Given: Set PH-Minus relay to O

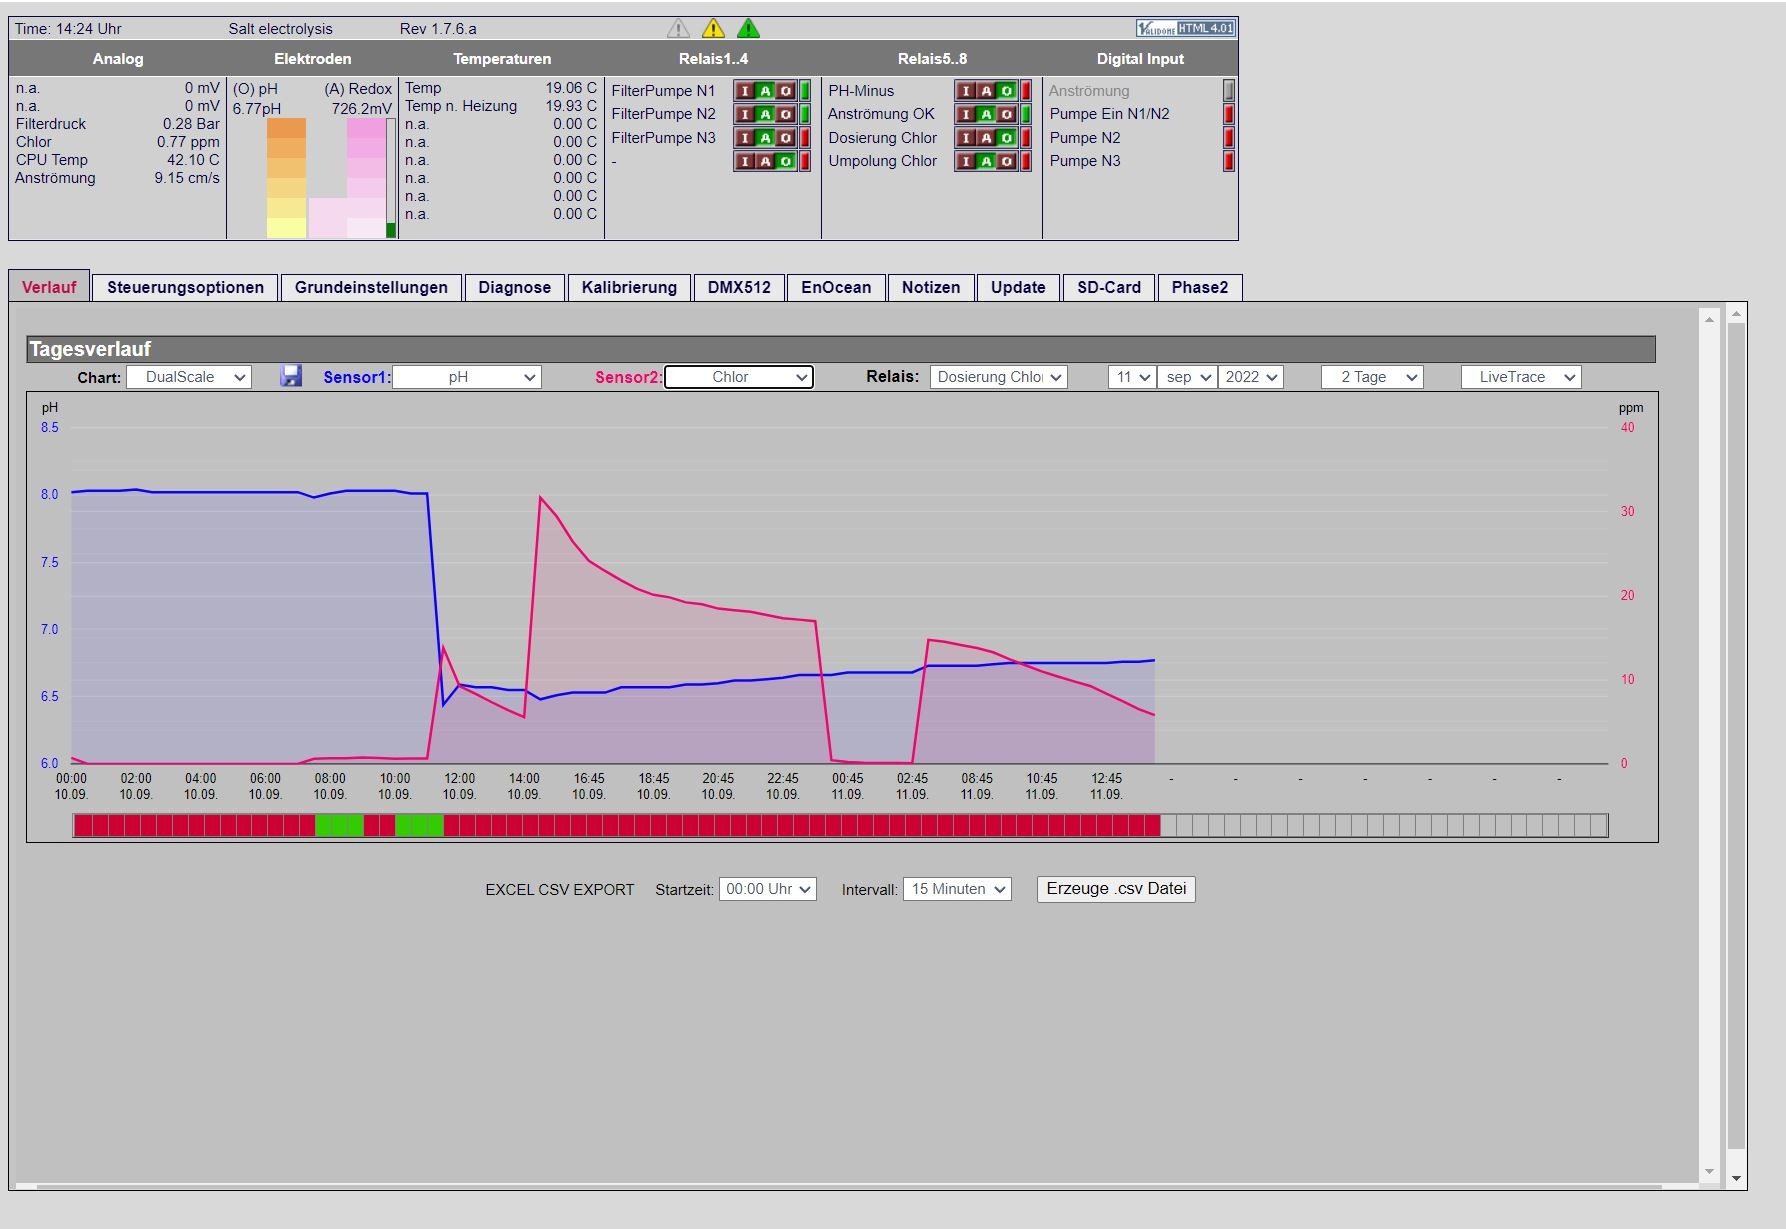Looking at the screenshot, I should 1006,91.
